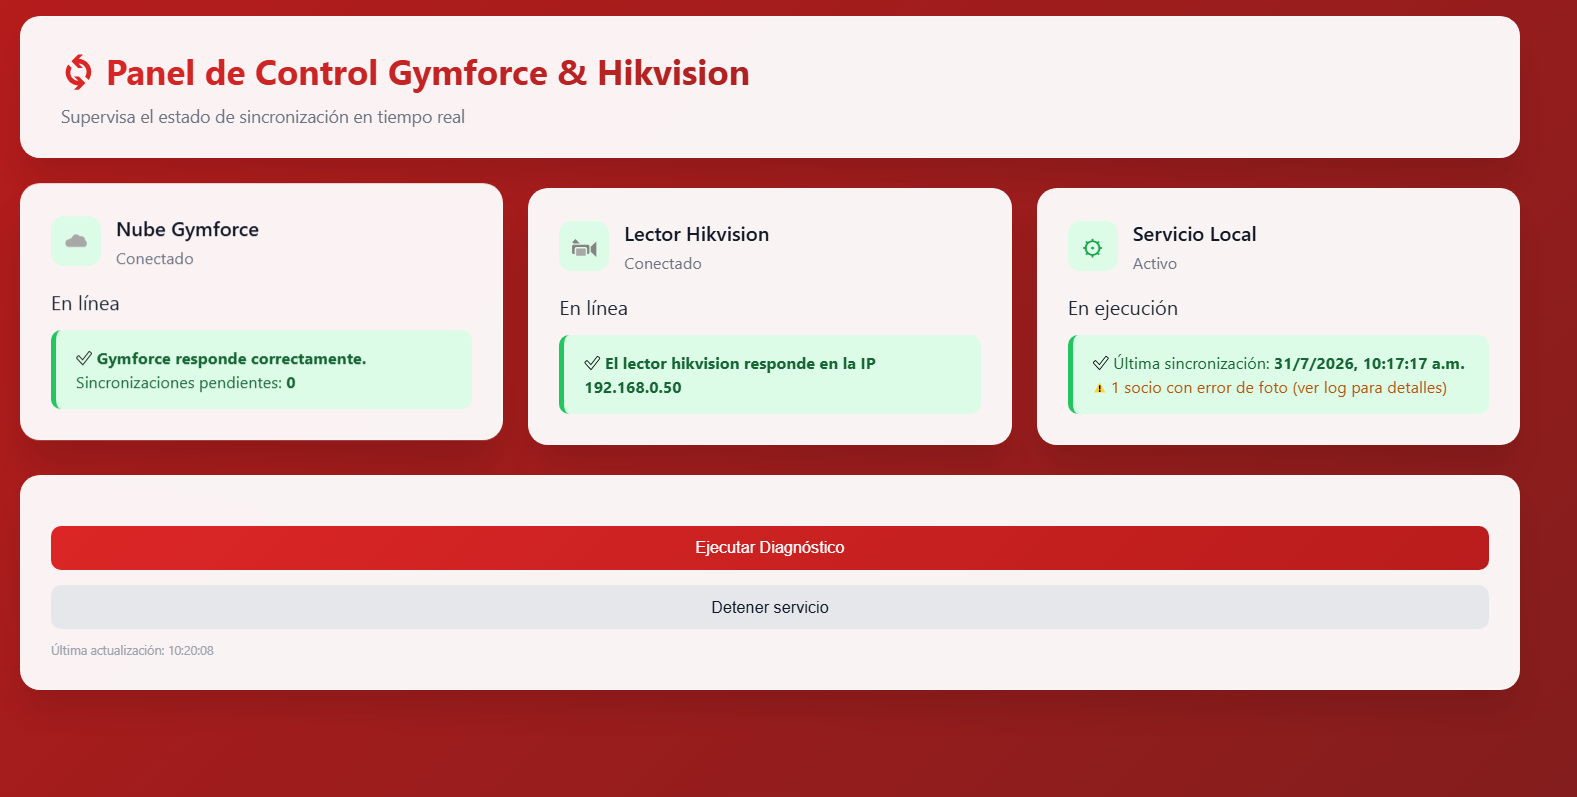Click the warning triangle beside the photo error notice
The image size is (1577, 797).
point(1100,388)
